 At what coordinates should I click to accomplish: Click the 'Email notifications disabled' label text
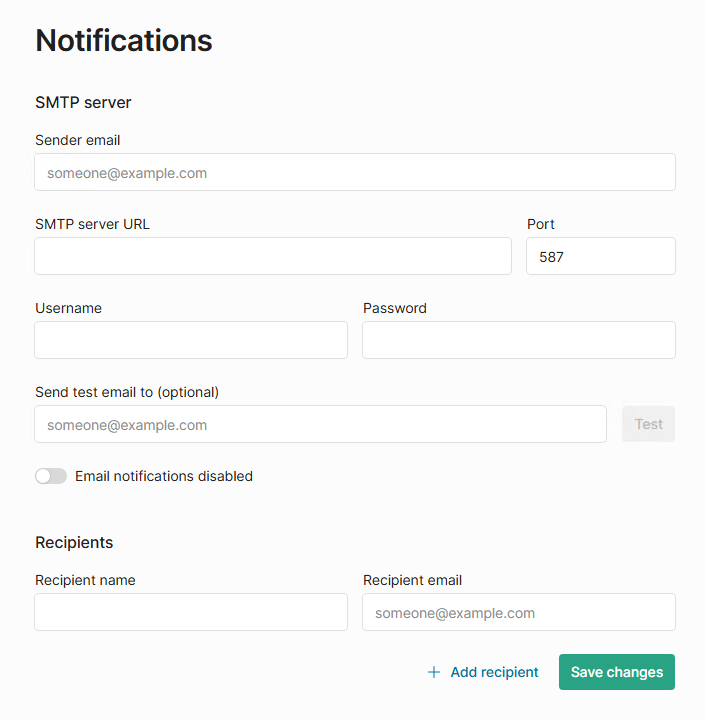pyautogui.click(x=164, y=476)
